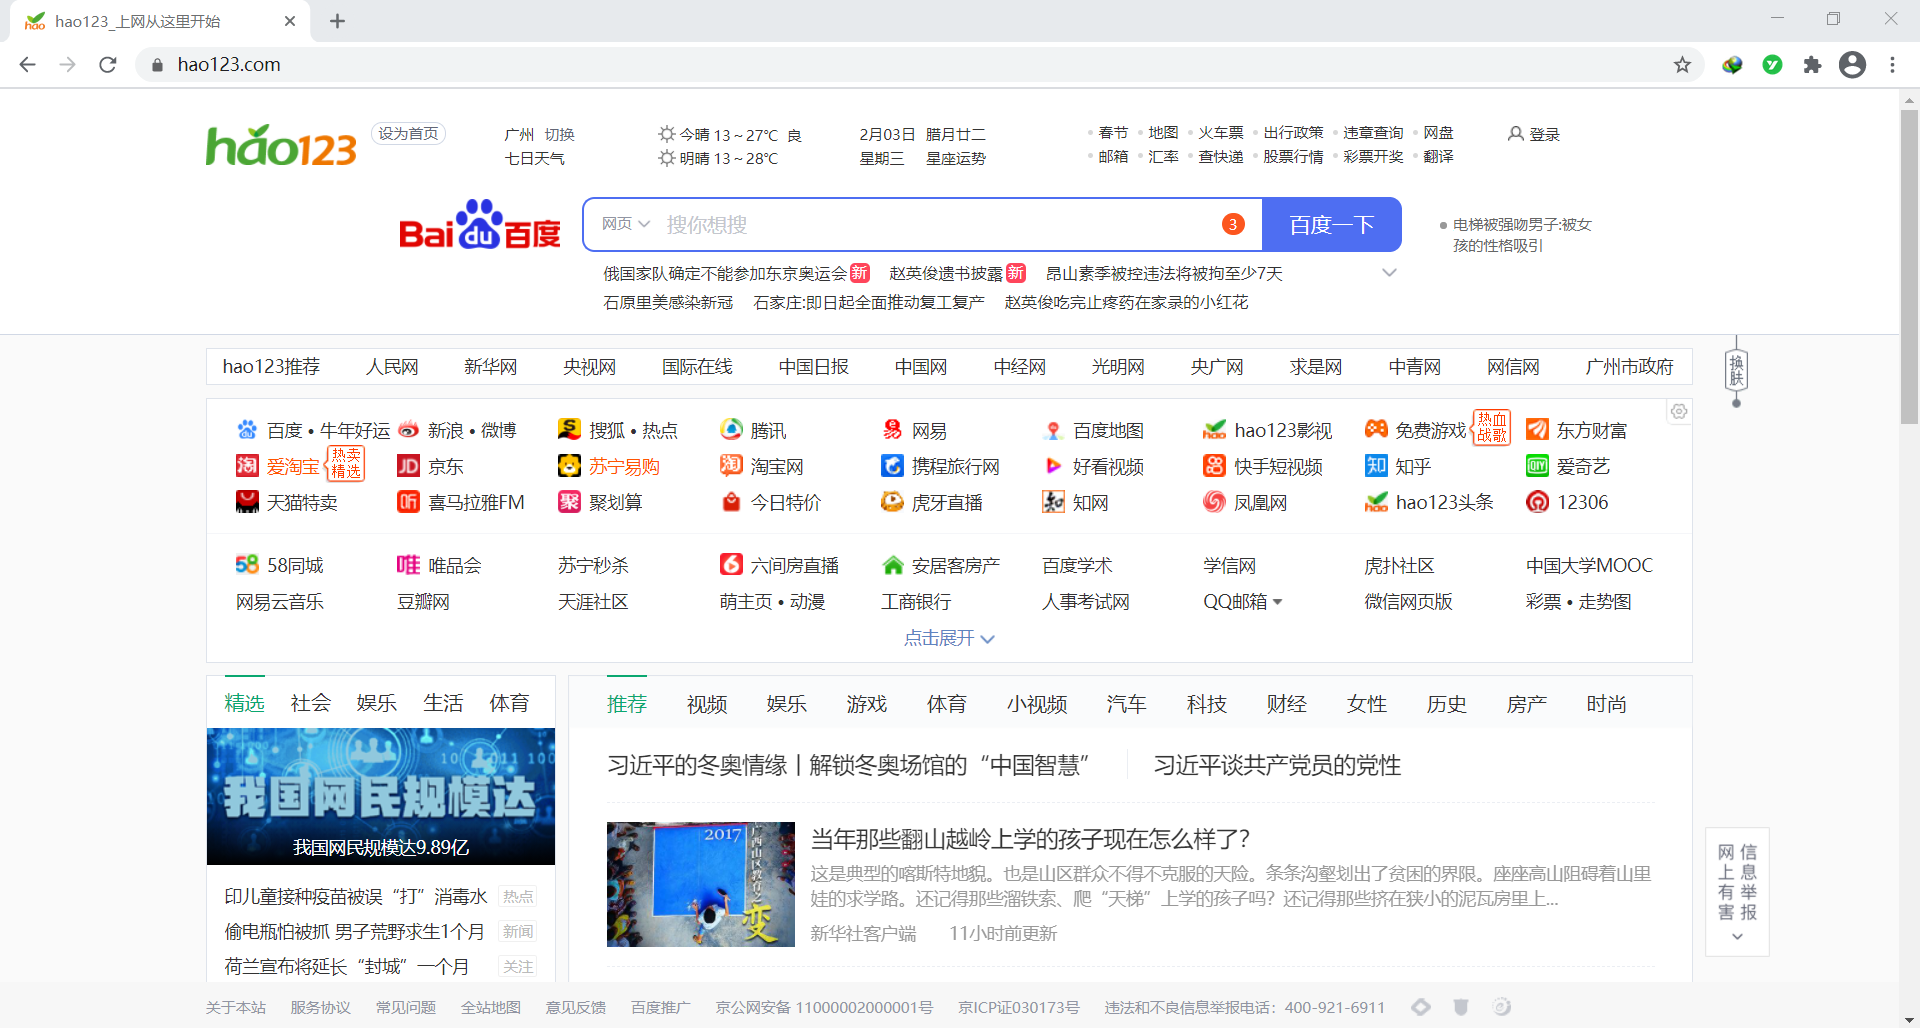Open 央视网 in the nav bar
The height and width of the screenshot is (1028, 1920).
click(x=589, y=367)
